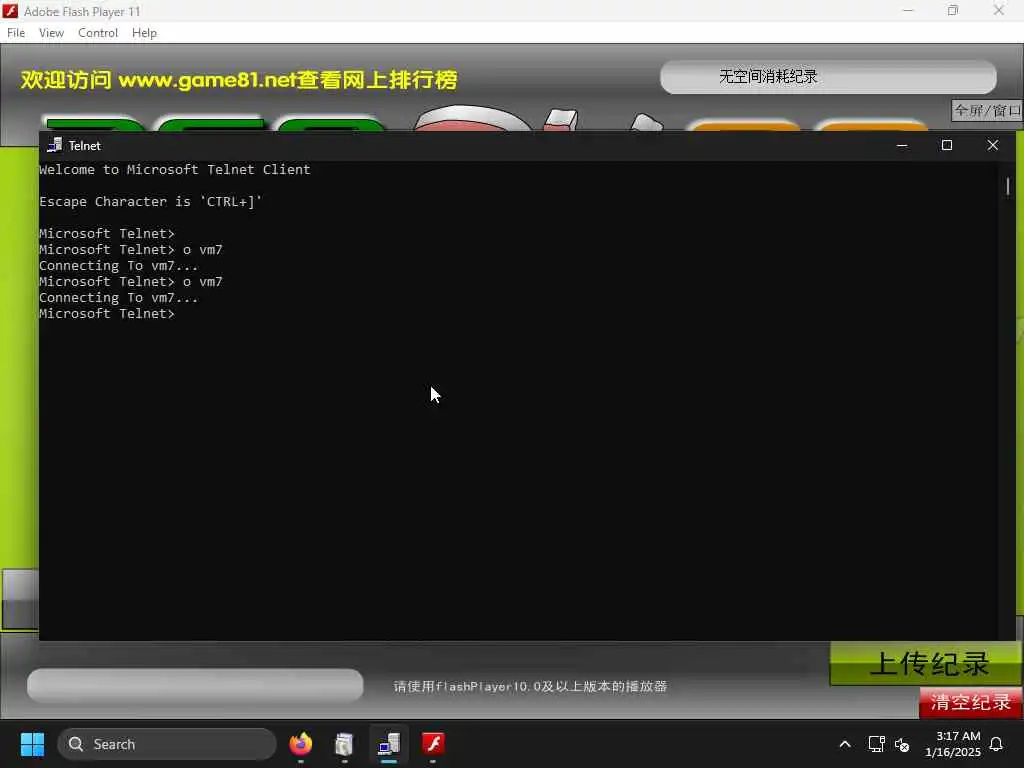Open the Help menu in Flash Player
The width and height of the screenshot is (1024, 768).
pyautogui.click(x=144, y=33)
